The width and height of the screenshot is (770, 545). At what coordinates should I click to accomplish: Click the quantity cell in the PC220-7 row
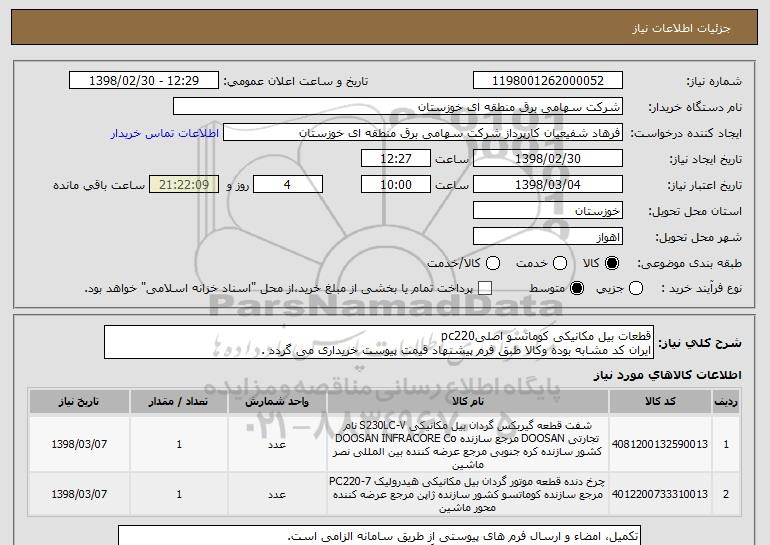(x=179, y=494)
